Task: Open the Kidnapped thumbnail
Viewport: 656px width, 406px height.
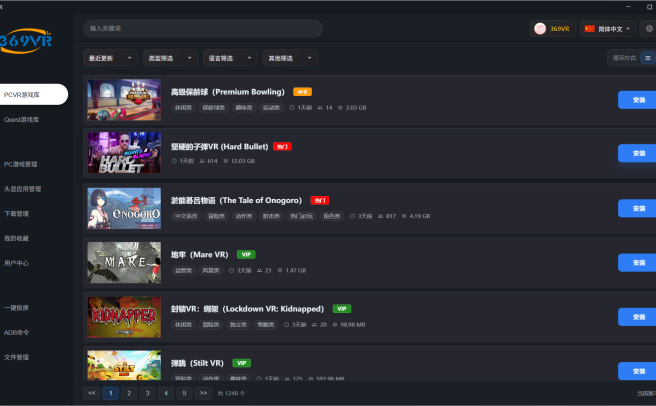Action: [124, 317]
